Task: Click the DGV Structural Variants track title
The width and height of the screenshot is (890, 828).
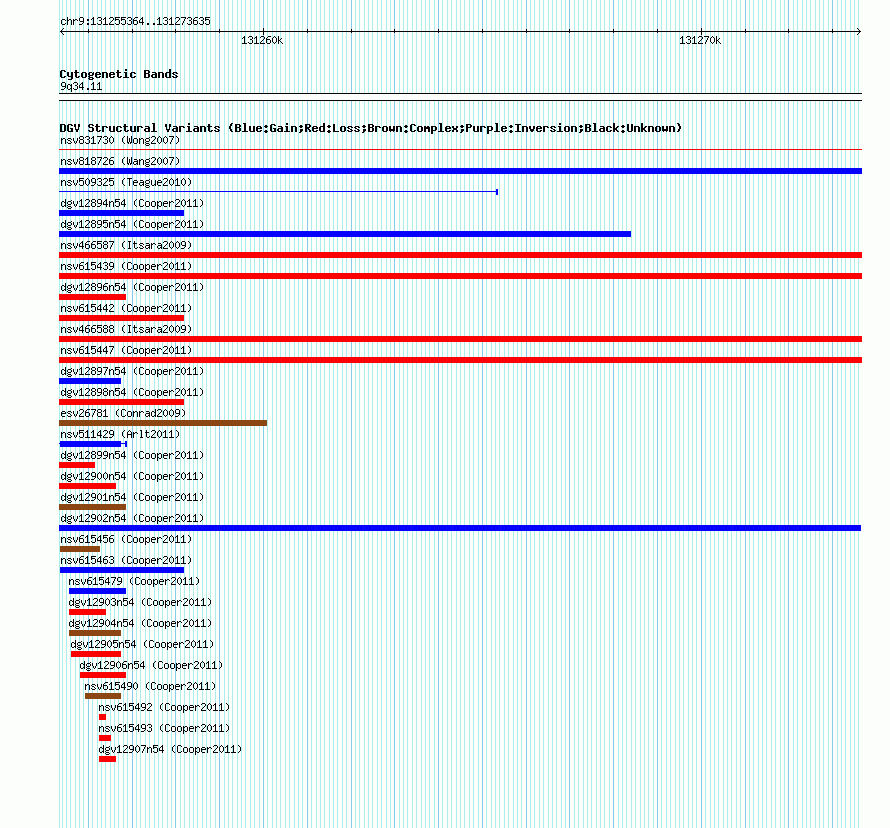Action: (x=370, y=128)
